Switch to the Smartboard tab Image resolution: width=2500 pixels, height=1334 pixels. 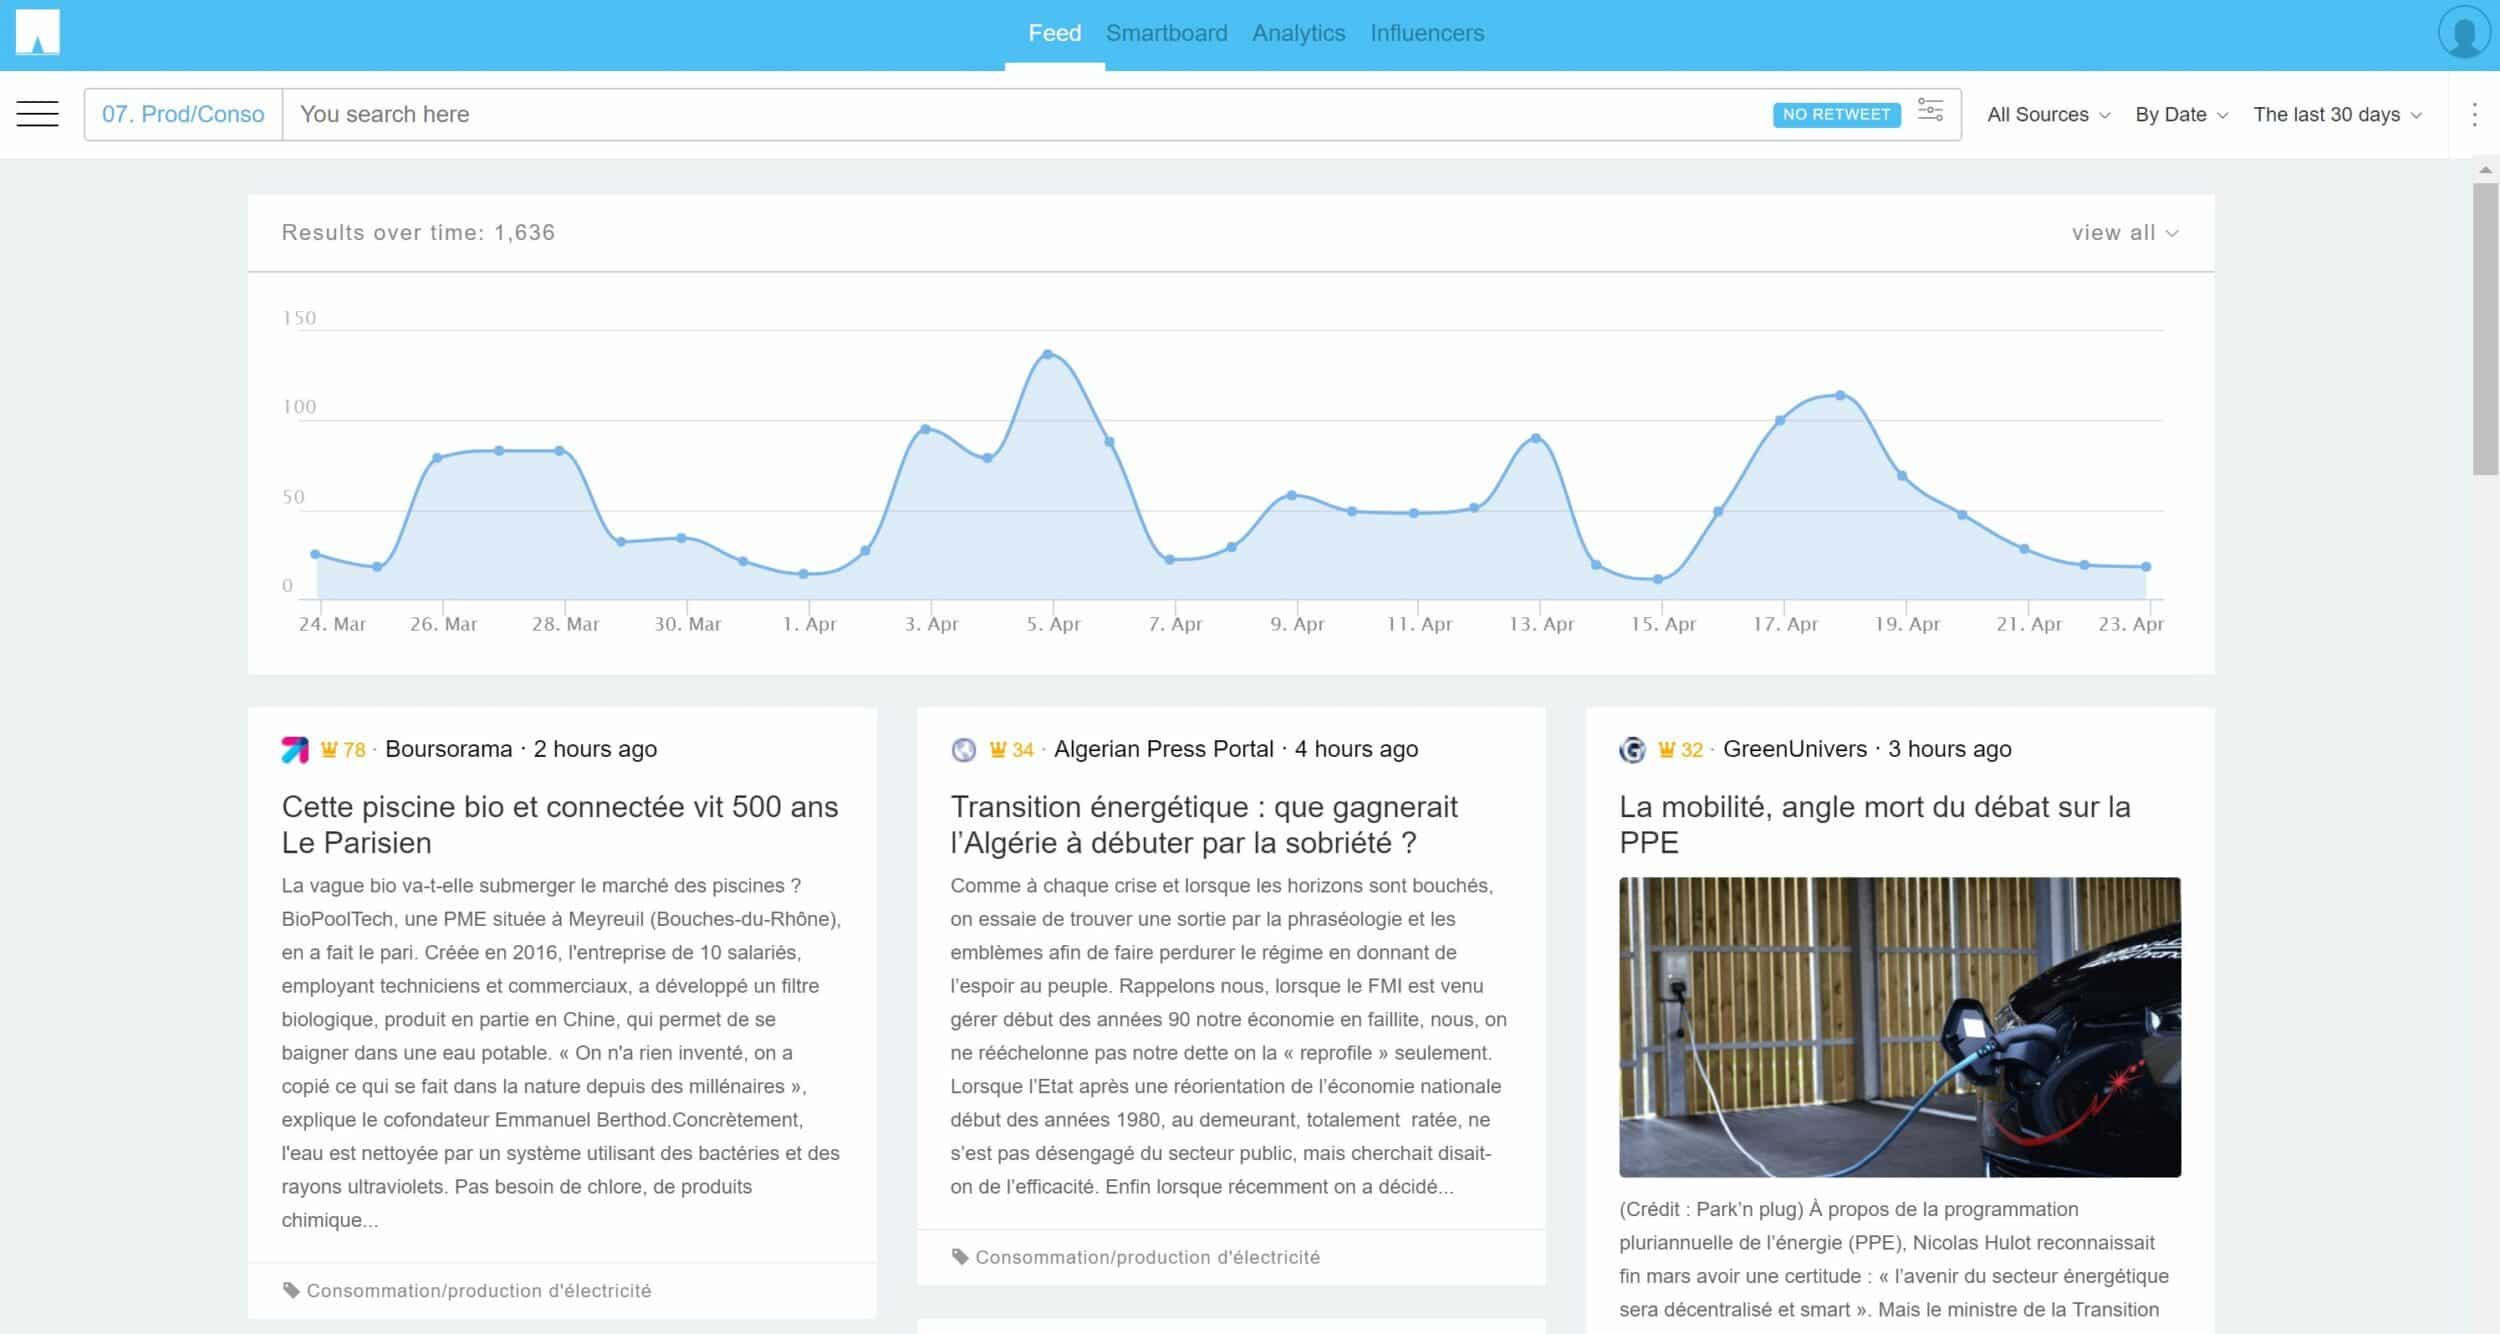(1166, 33)
